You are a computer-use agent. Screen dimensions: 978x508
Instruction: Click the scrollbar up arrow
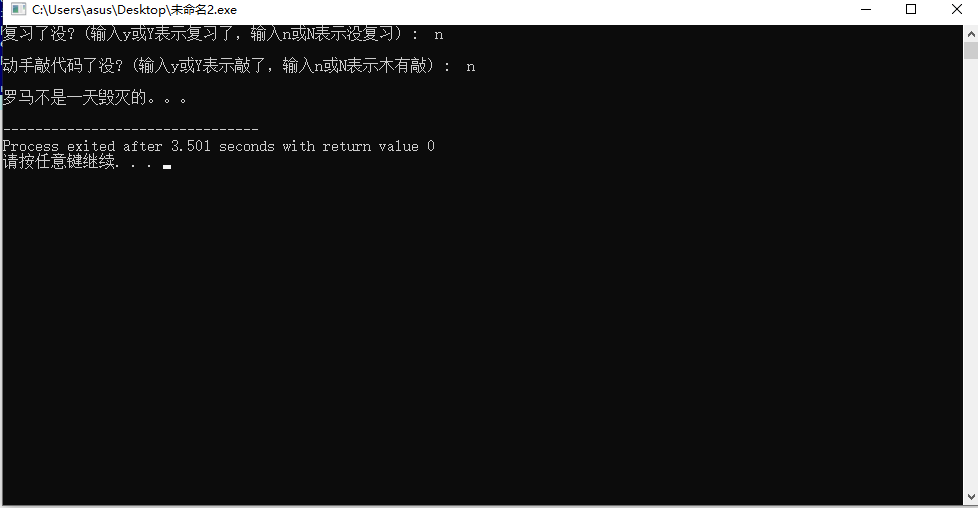coord(971,33)
